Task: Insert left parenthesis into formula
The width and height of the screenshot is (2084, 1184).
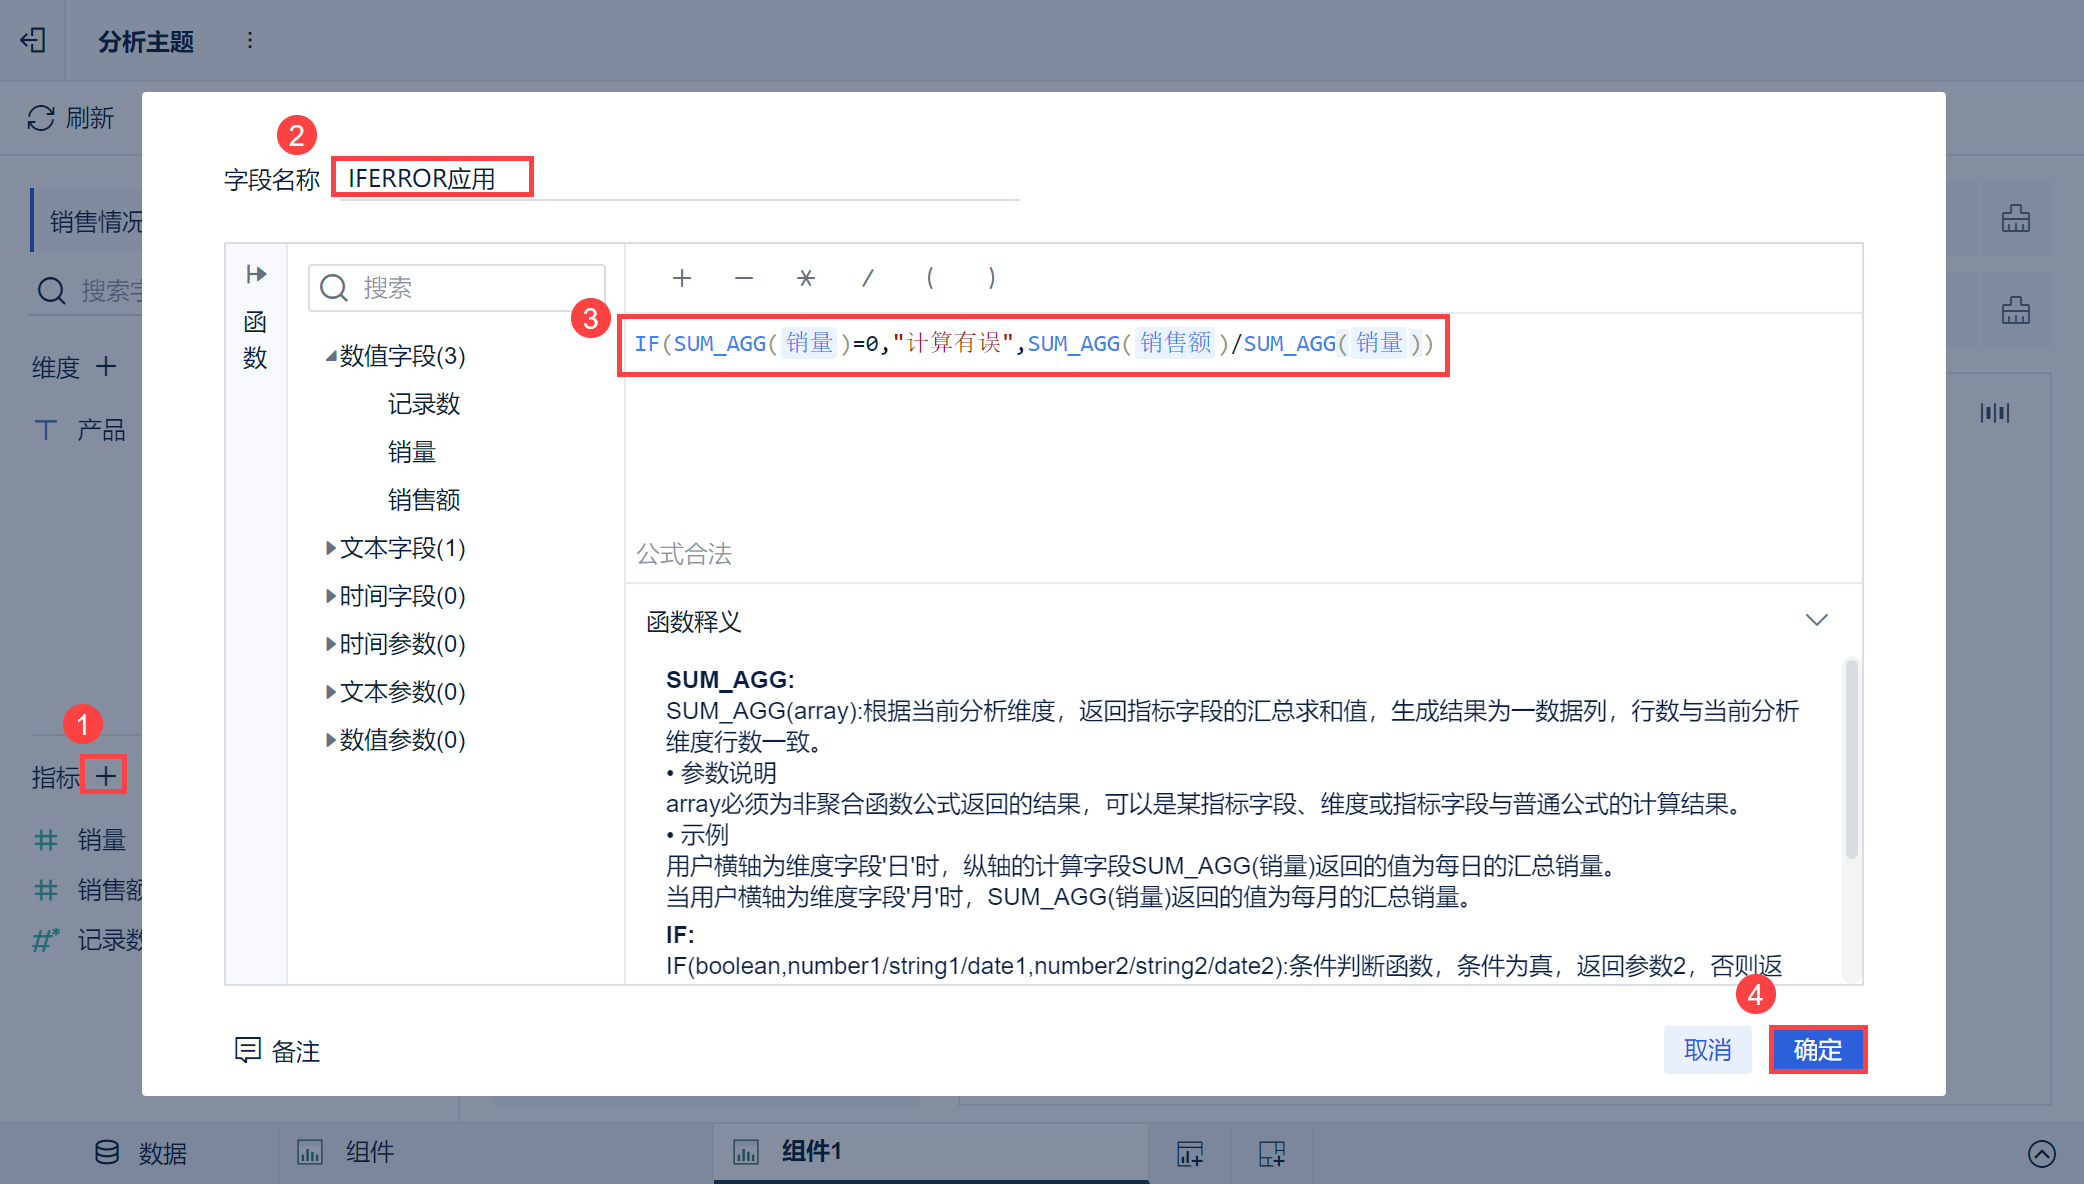Action: (930, 278)
